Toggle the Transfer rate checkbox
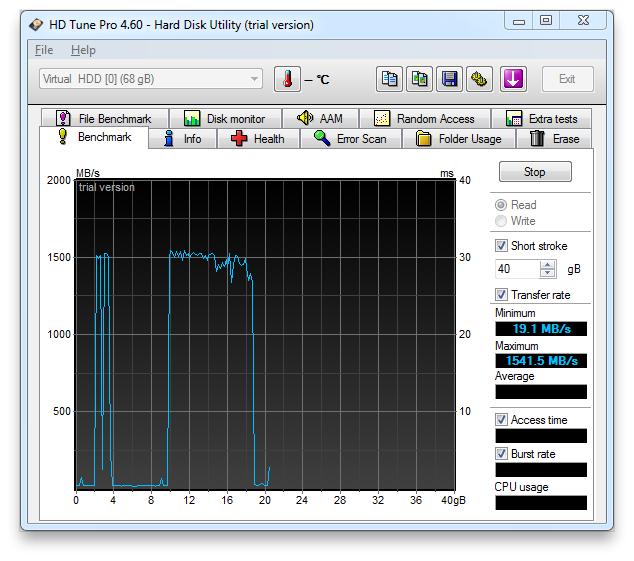 [x=501, y=294]
